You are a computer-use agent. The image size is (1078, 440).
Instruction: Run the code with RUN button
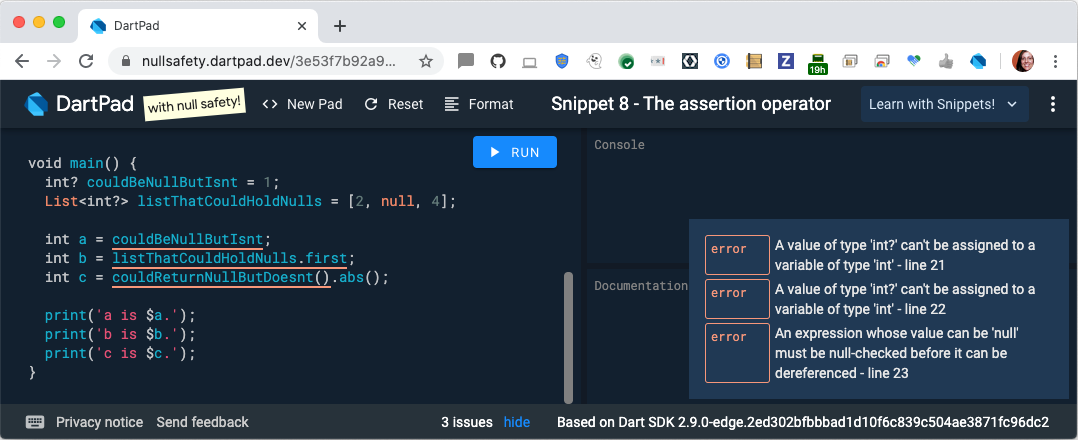click(x=514, y=152)
